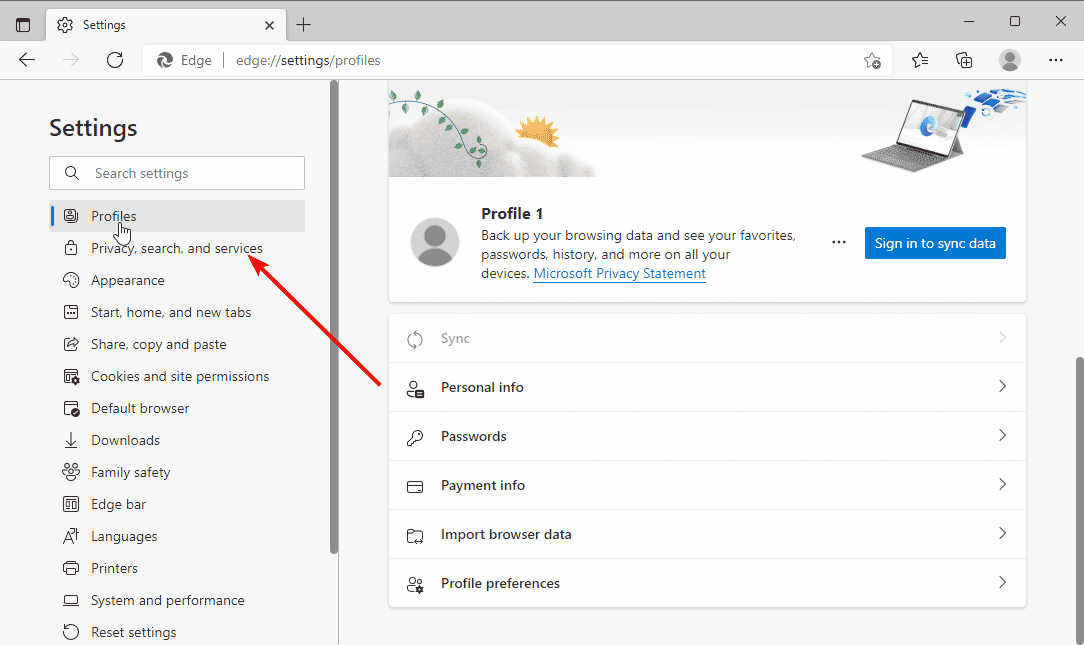Open Payment info row

pyautogui.click(x=707, y=485)
